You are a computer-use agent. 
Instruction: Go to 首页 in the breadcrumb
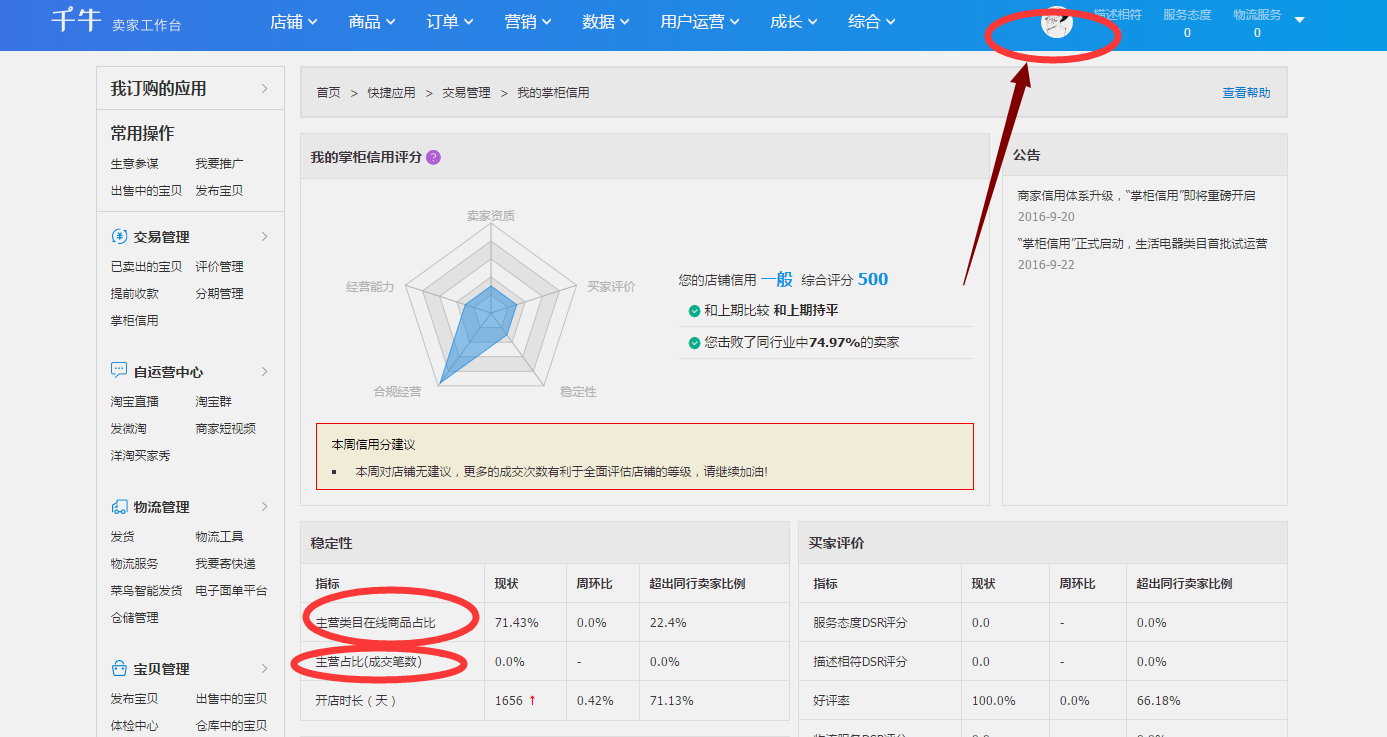(x=328, y=92)
